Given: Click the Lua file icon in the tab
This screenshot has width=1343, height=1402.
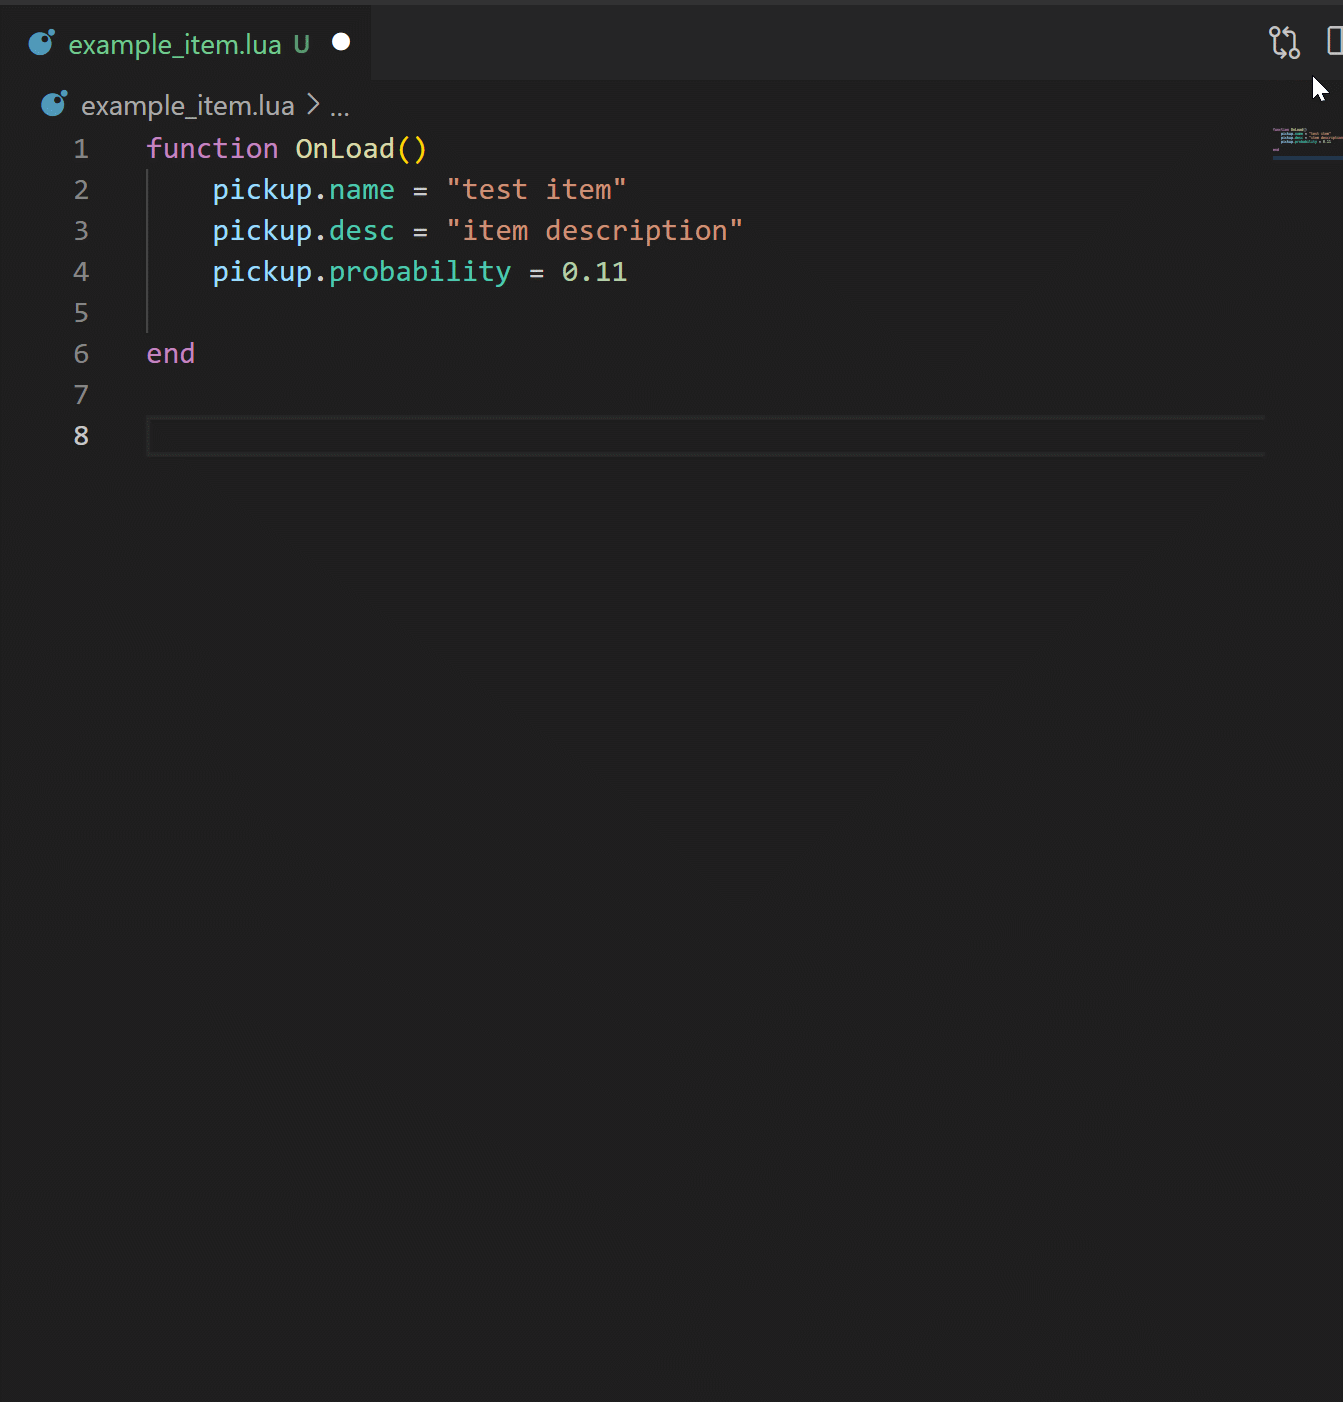Looking at the screenshot, I should tap(41, 43).
